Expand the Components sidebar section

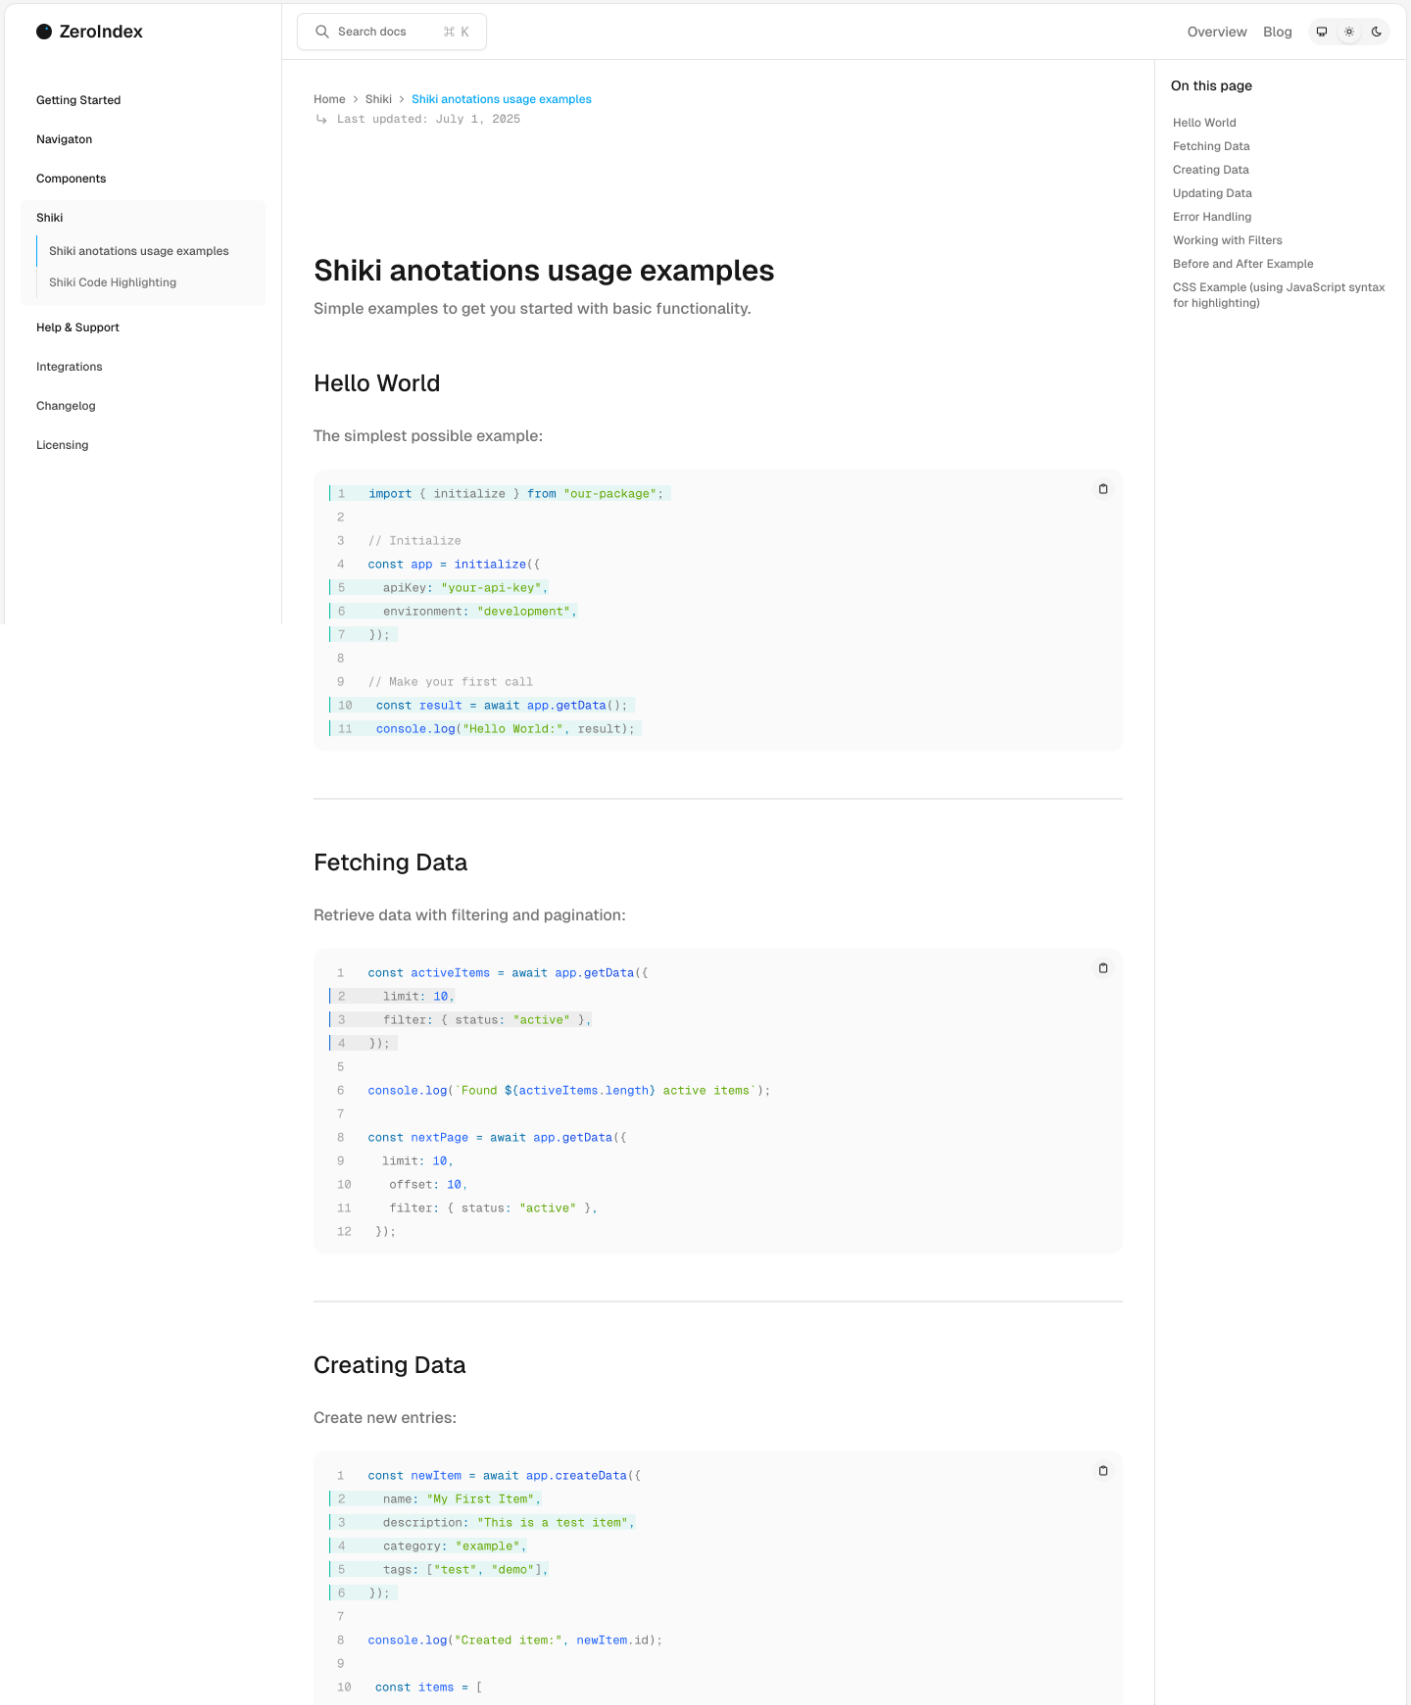coord(71,179)
